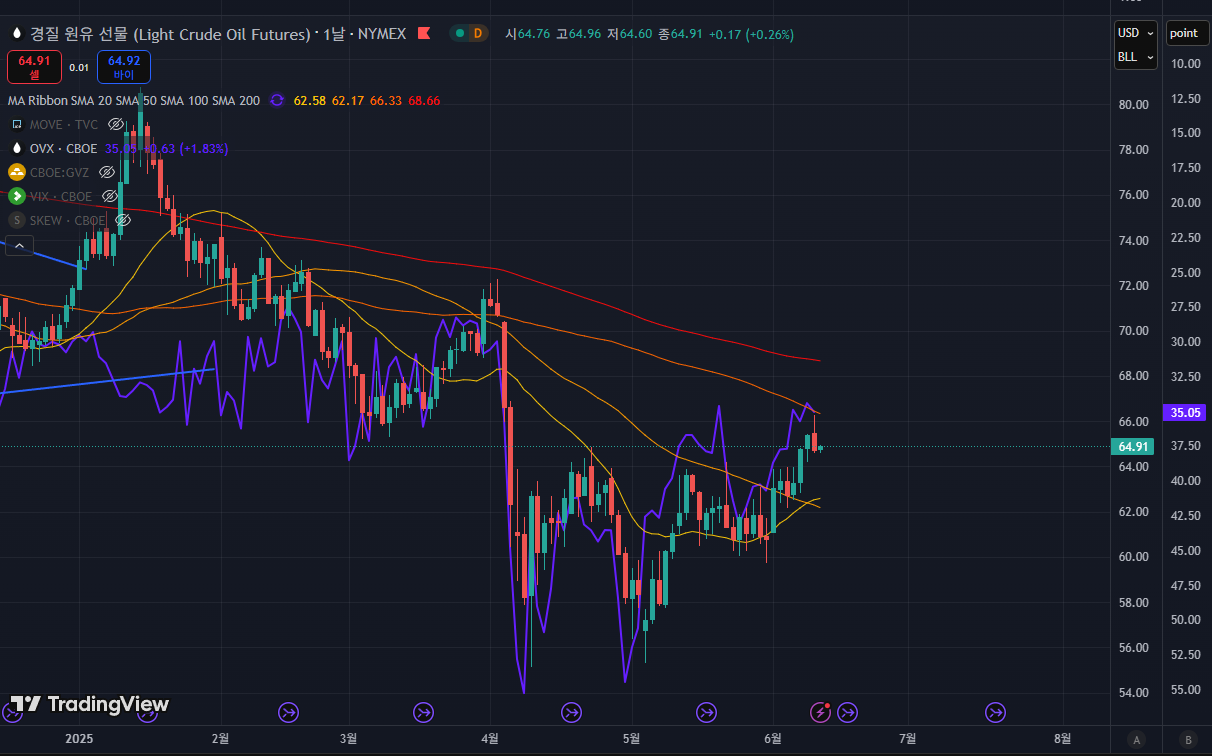Click the red flag icon next to NYMEX
This screenshot has height=756, width=1212.
423,33
